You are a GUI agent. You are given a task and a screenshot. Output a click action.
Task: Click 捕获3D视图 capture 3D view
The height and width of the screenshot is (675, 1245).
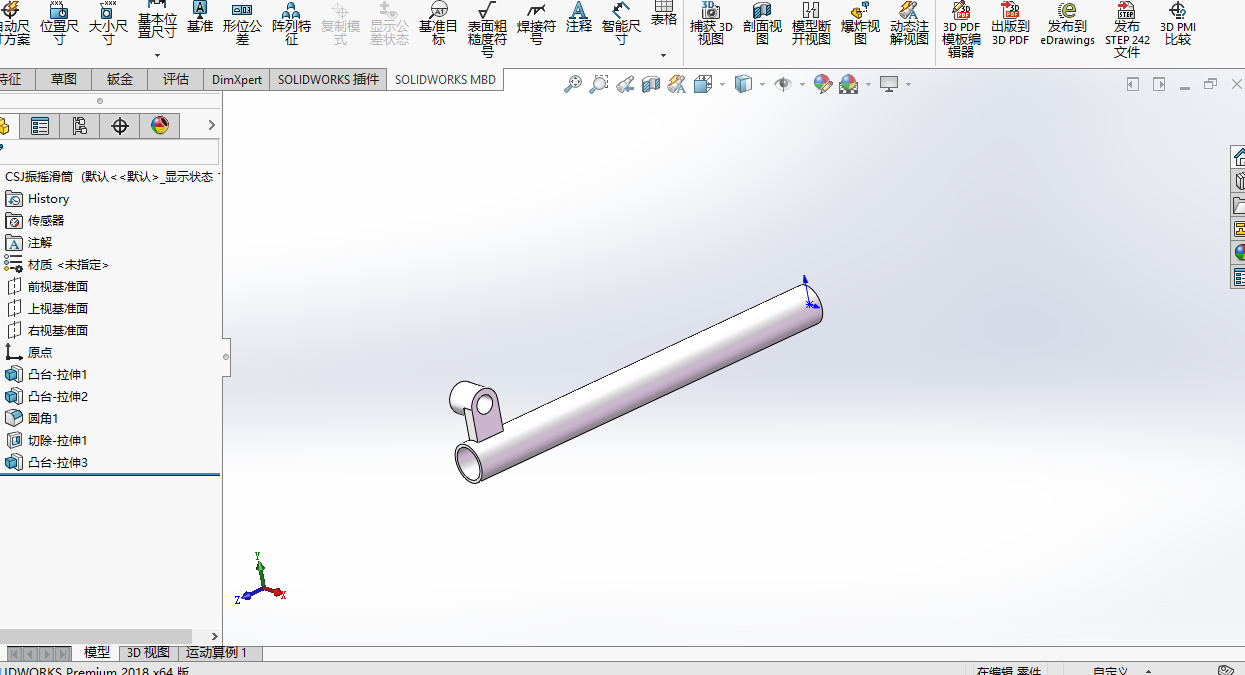(x=711, y=24)
